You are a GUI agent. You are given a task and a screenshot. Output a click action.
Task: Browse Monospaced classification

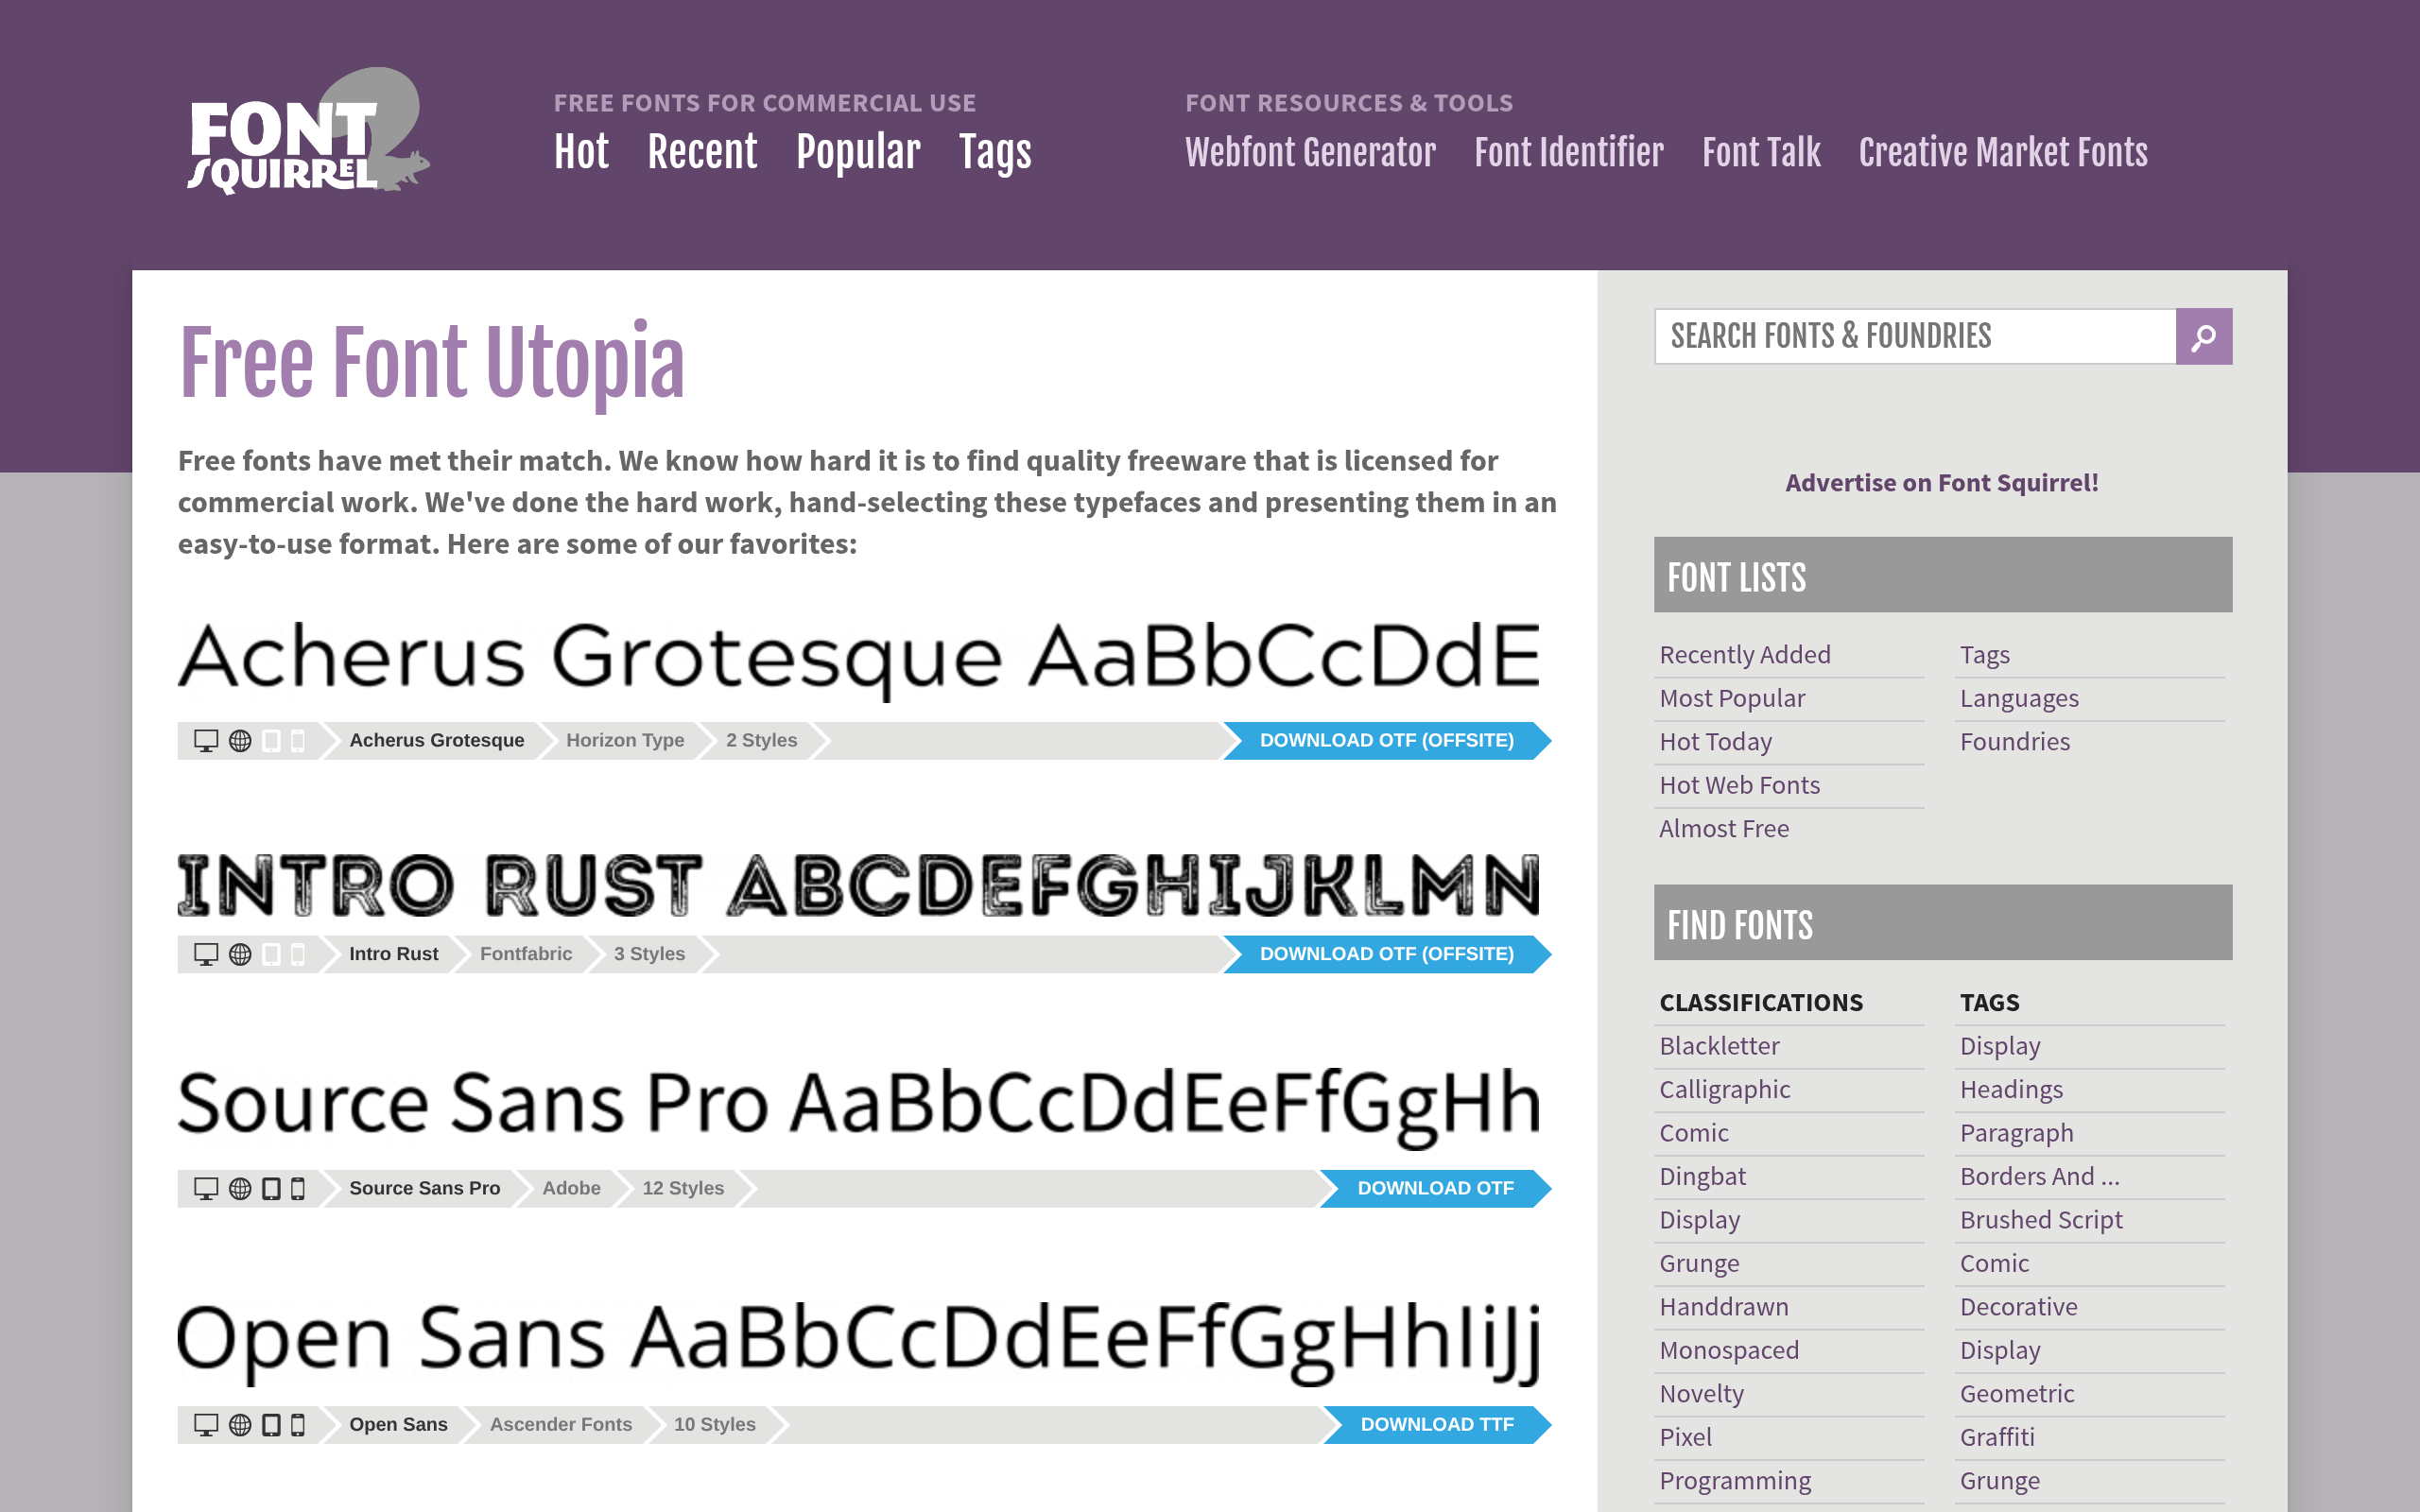click(x=1729, y=1350)
